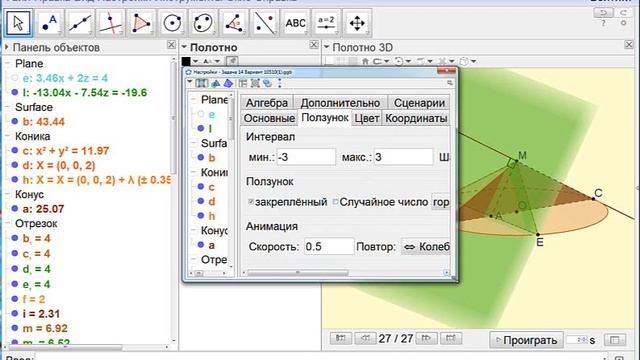Toggle visibility of plane e in object panel
640x360 pixels.
point(15,78)
